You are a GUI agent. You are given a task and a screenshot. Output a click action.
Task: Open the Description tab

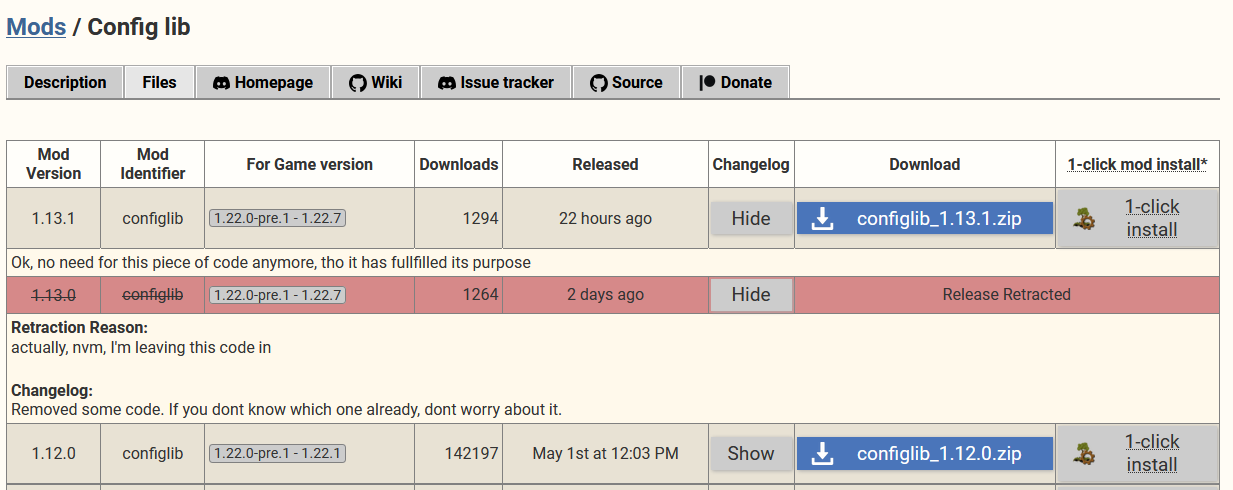point(65,83)
